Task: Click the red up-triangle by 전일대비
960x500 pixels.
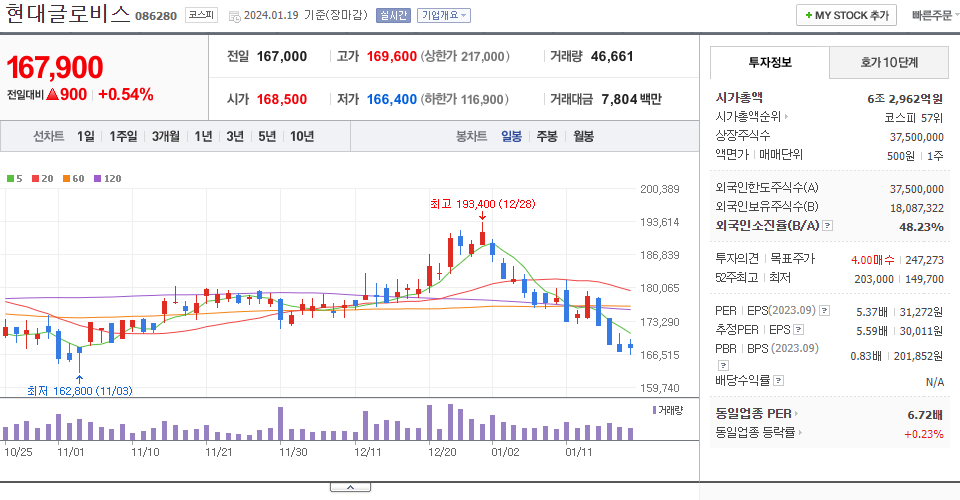Action: 52,95
